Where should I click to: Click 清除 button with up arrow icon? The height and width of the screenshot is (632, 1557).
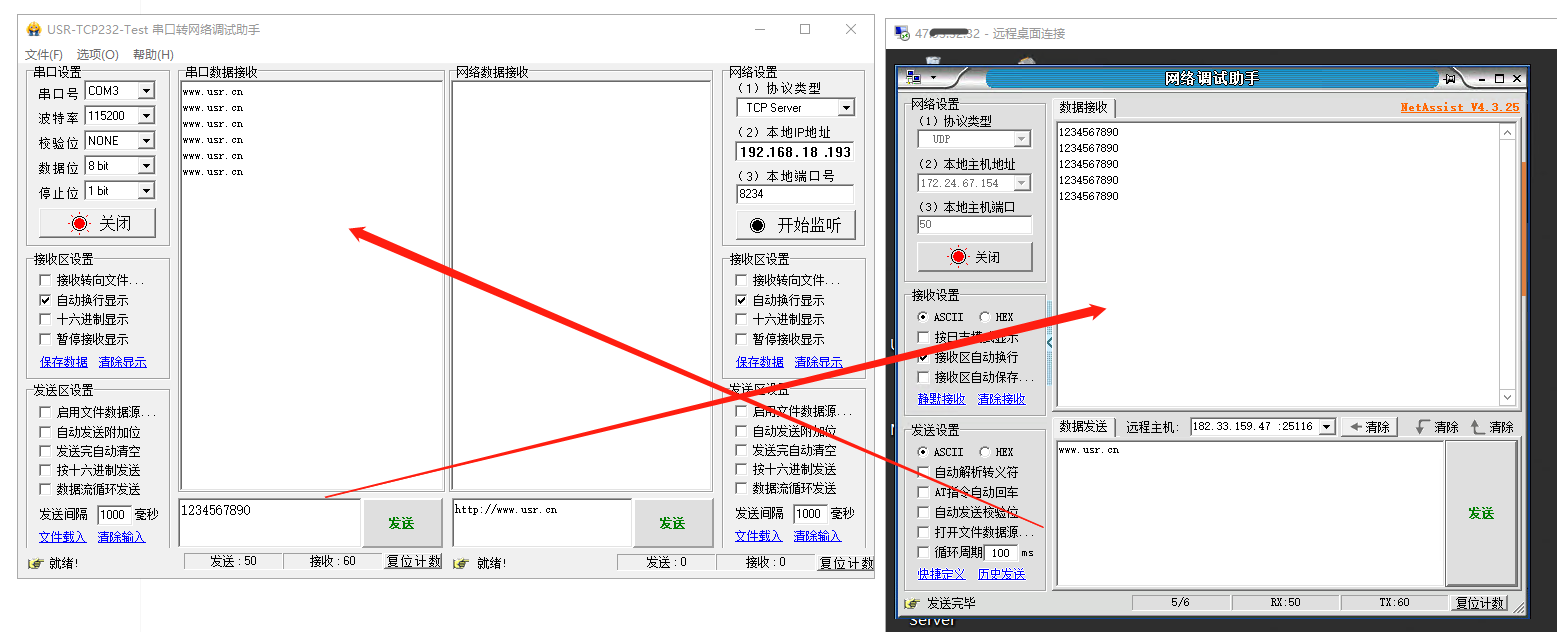(x=1493, y=427)
